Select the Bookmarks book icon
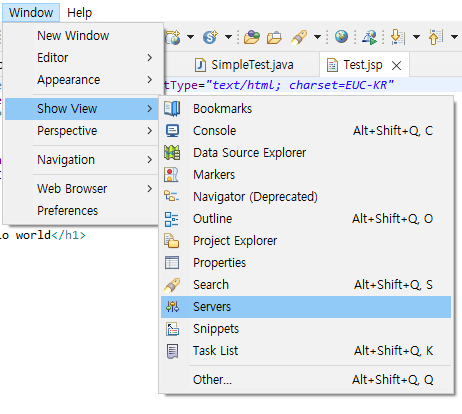Image resolution: width=462 pixels, height=414 pixels. [172, 109]
